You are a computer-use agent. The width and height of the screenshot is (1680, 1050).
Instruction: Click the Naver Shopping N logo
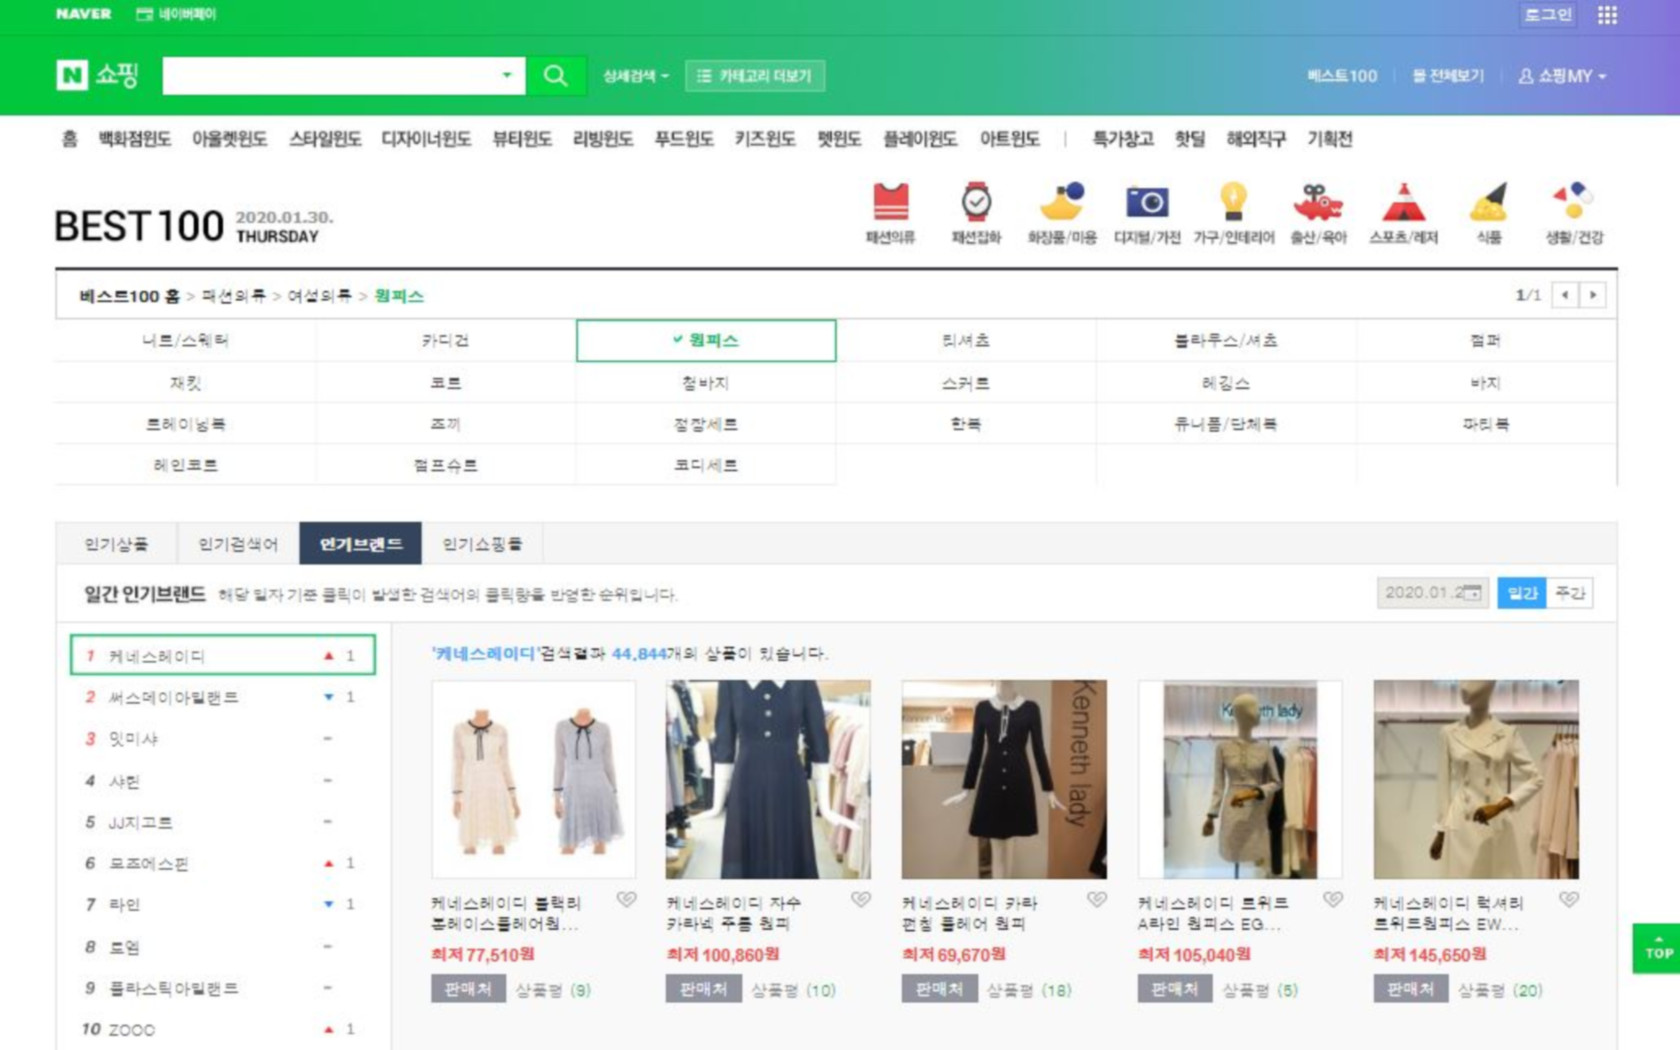pyautogui.click(x=72, y=75)
